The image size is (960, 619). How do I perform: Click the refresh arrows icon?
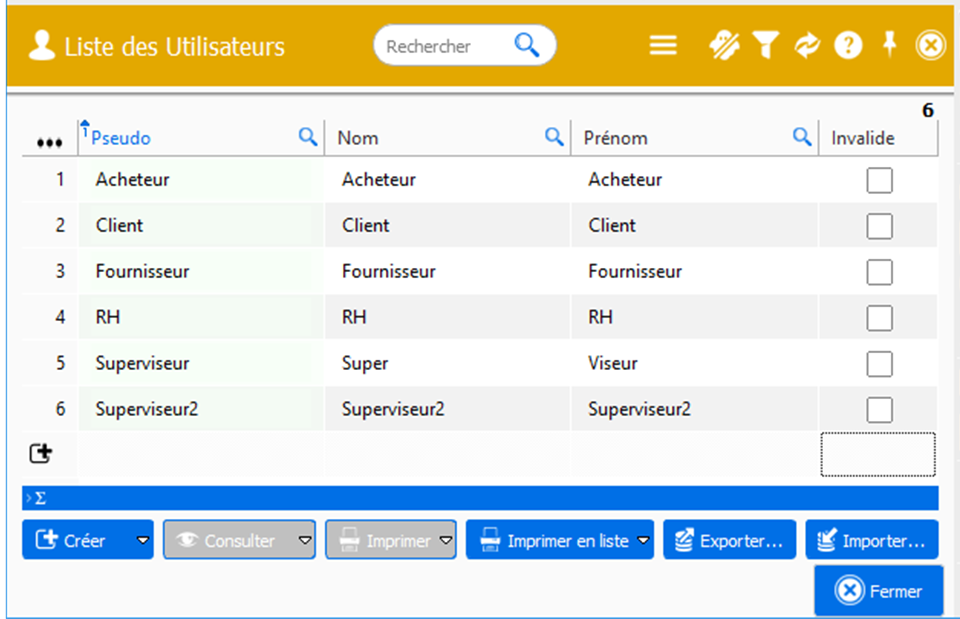coord(807,46)
